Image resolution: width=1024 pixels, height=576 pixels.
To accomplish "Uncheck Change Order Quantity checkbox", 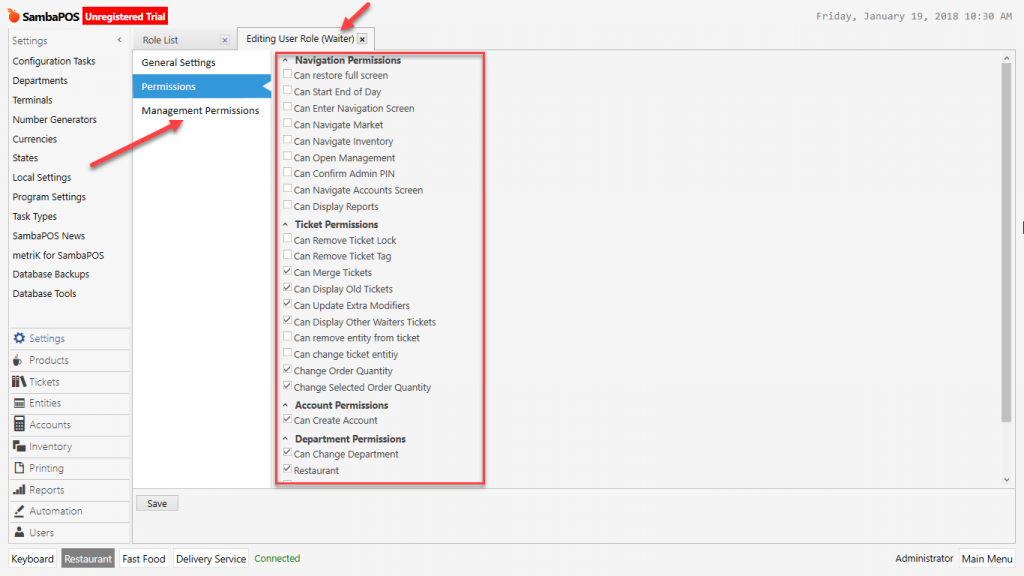I will (287, 369).
